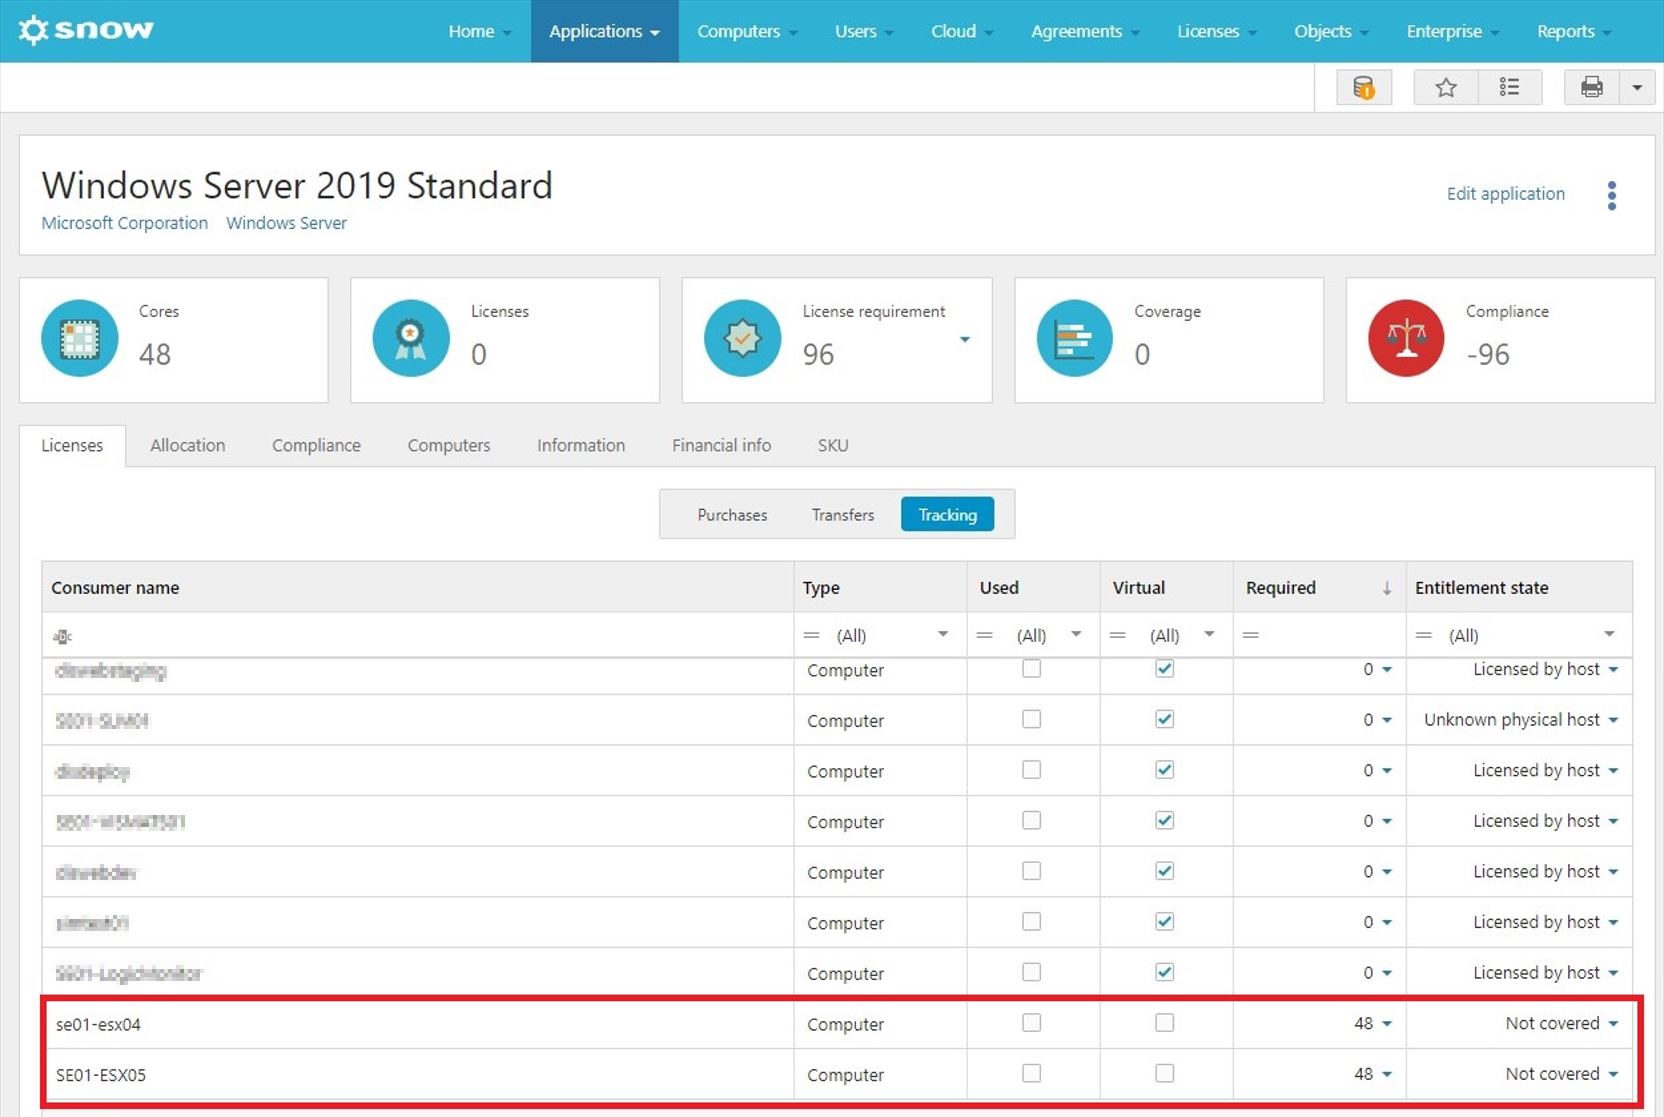Open the Licenses top menu
Screen dimensions: 1664x1117
pos(1216,31)
